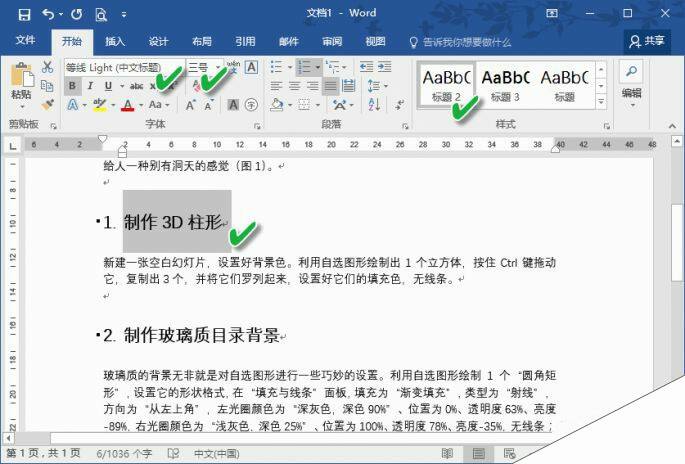Click the Character Border A icon
The height and width of the screenshot is (464, 685).
click(251, 67)
